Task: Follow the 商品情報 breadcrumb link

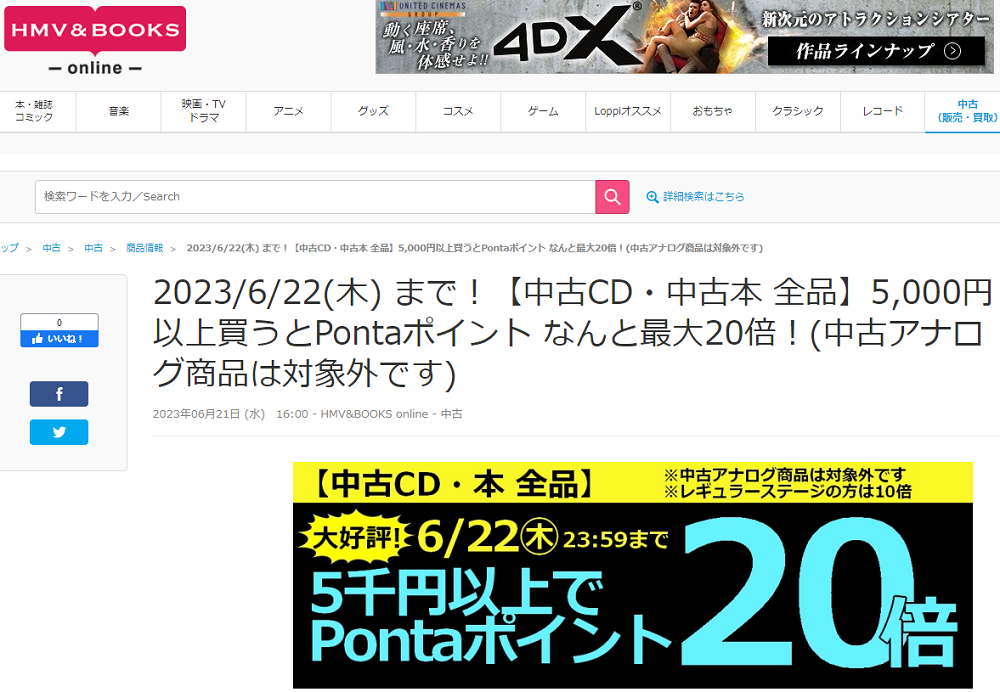Action: pos(145,248)
